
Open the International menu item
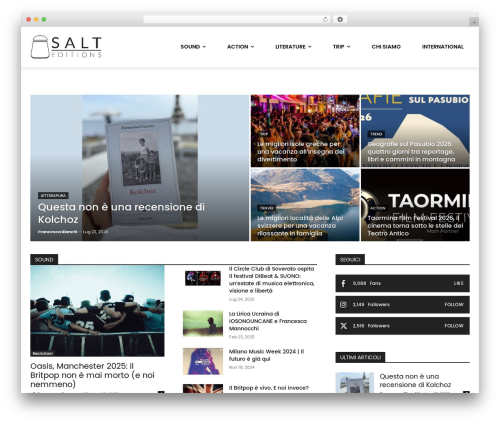point(443,47)
